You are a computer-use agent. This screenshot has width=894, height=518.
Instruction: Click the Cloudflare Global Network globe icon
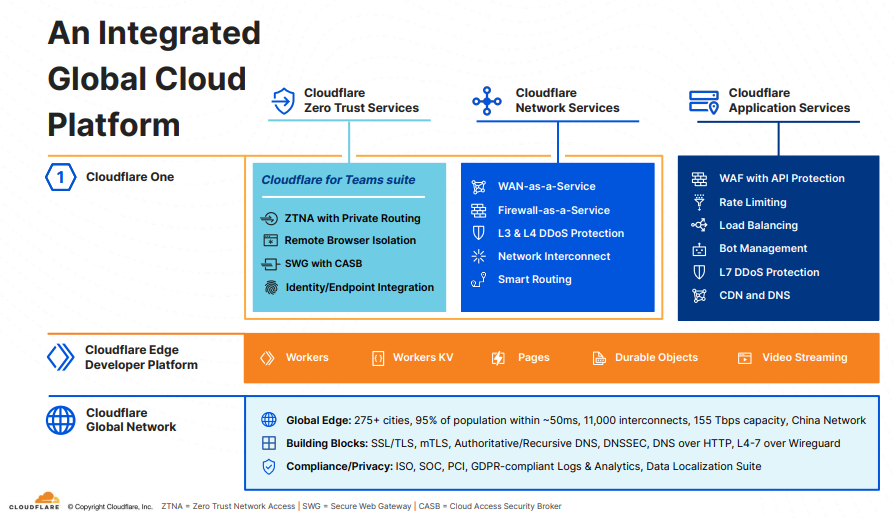pyautogui.click(x=60, y=420)
